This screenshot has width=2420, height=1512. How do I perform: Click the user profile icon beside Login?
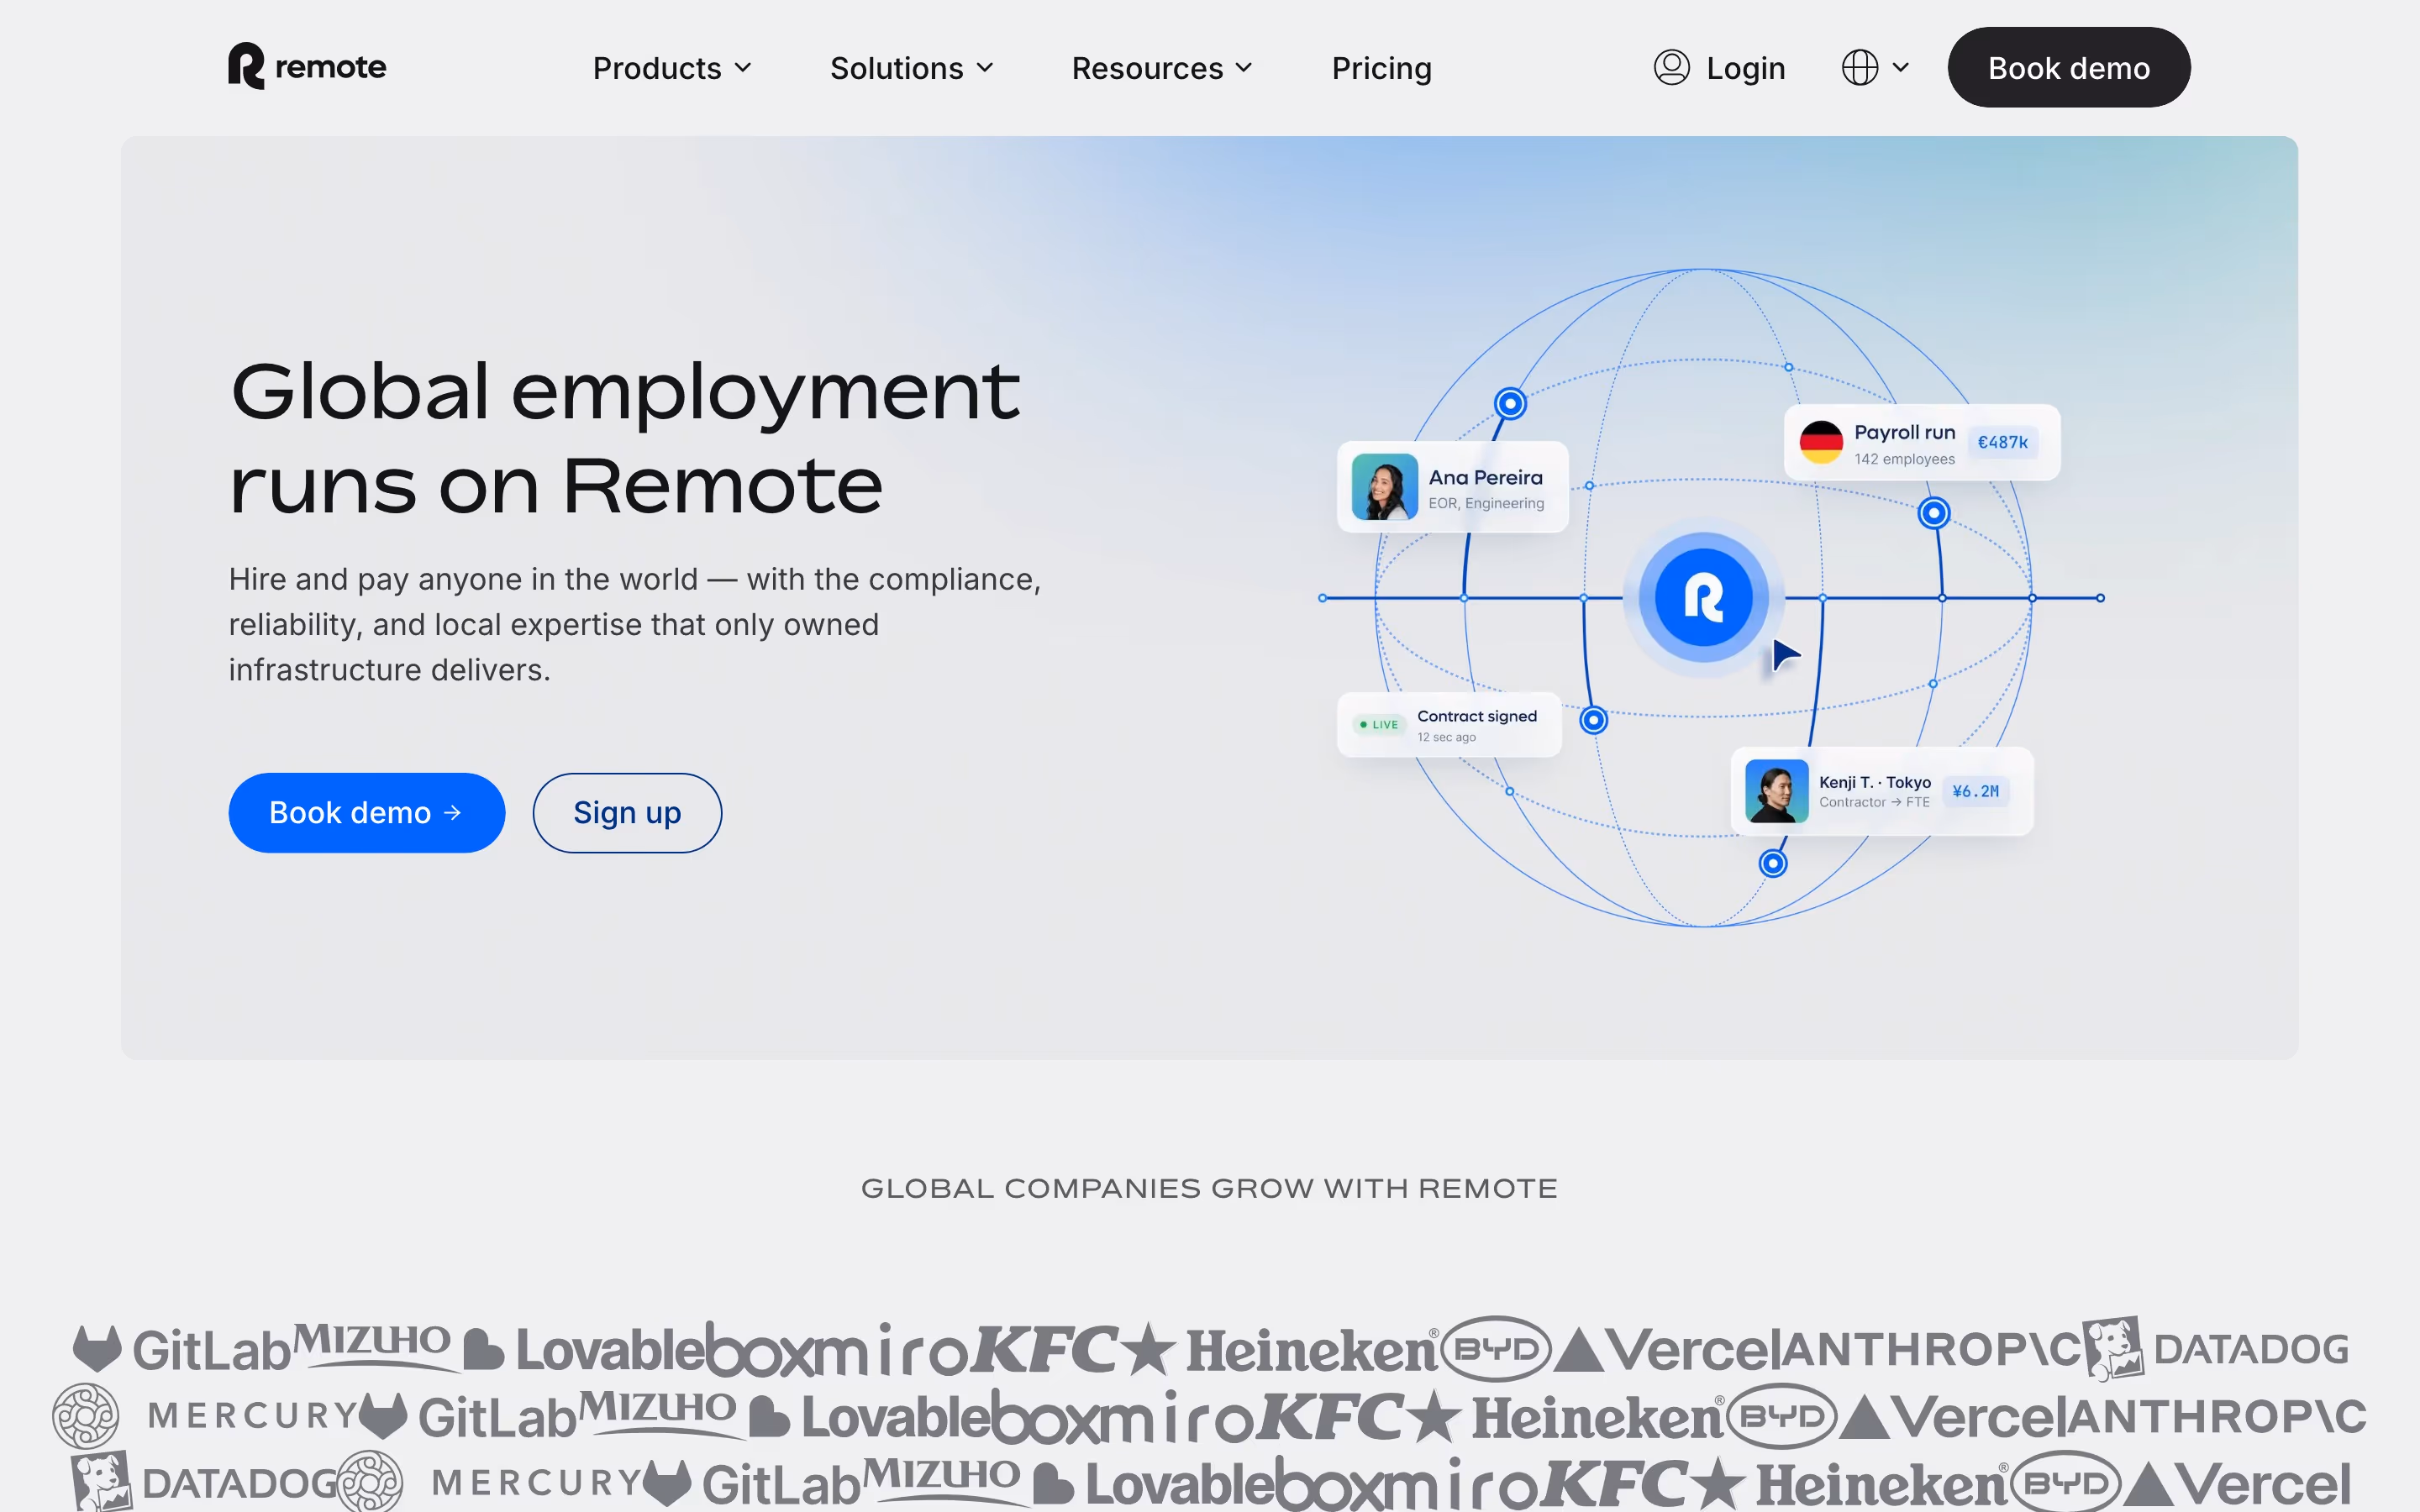click(x=1671, y=67)
